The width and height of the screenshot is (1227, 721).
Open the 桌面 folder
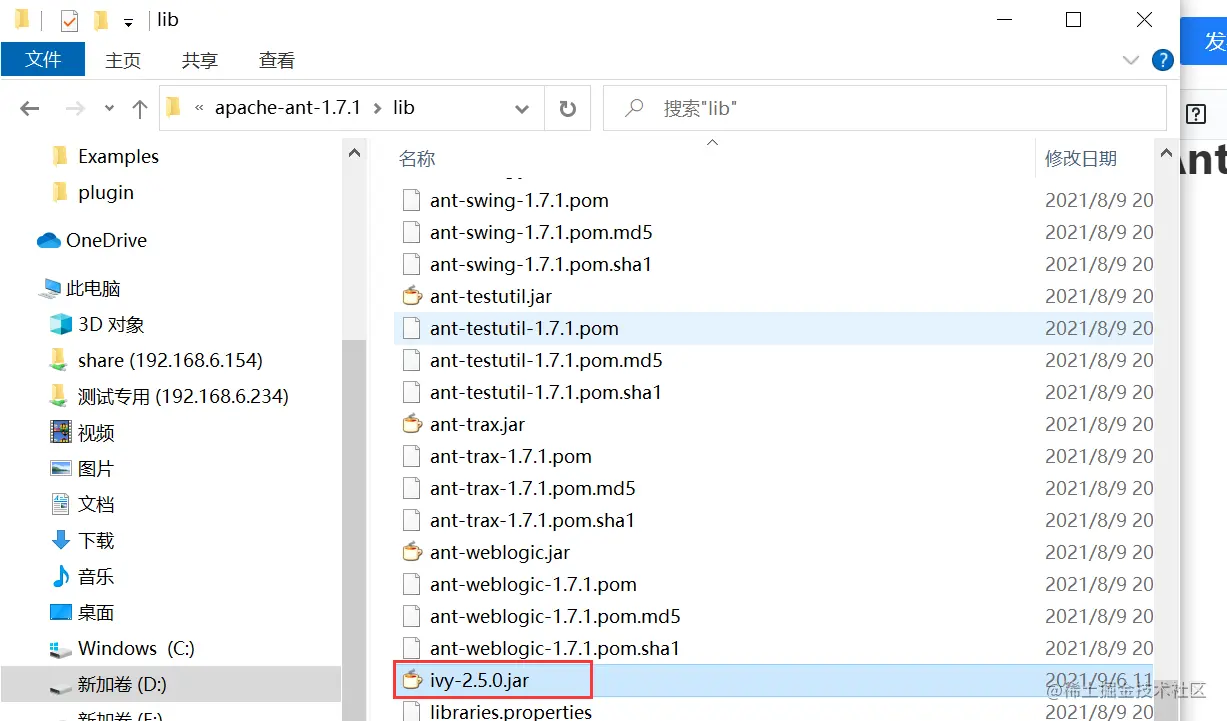(x=96, y=612)
